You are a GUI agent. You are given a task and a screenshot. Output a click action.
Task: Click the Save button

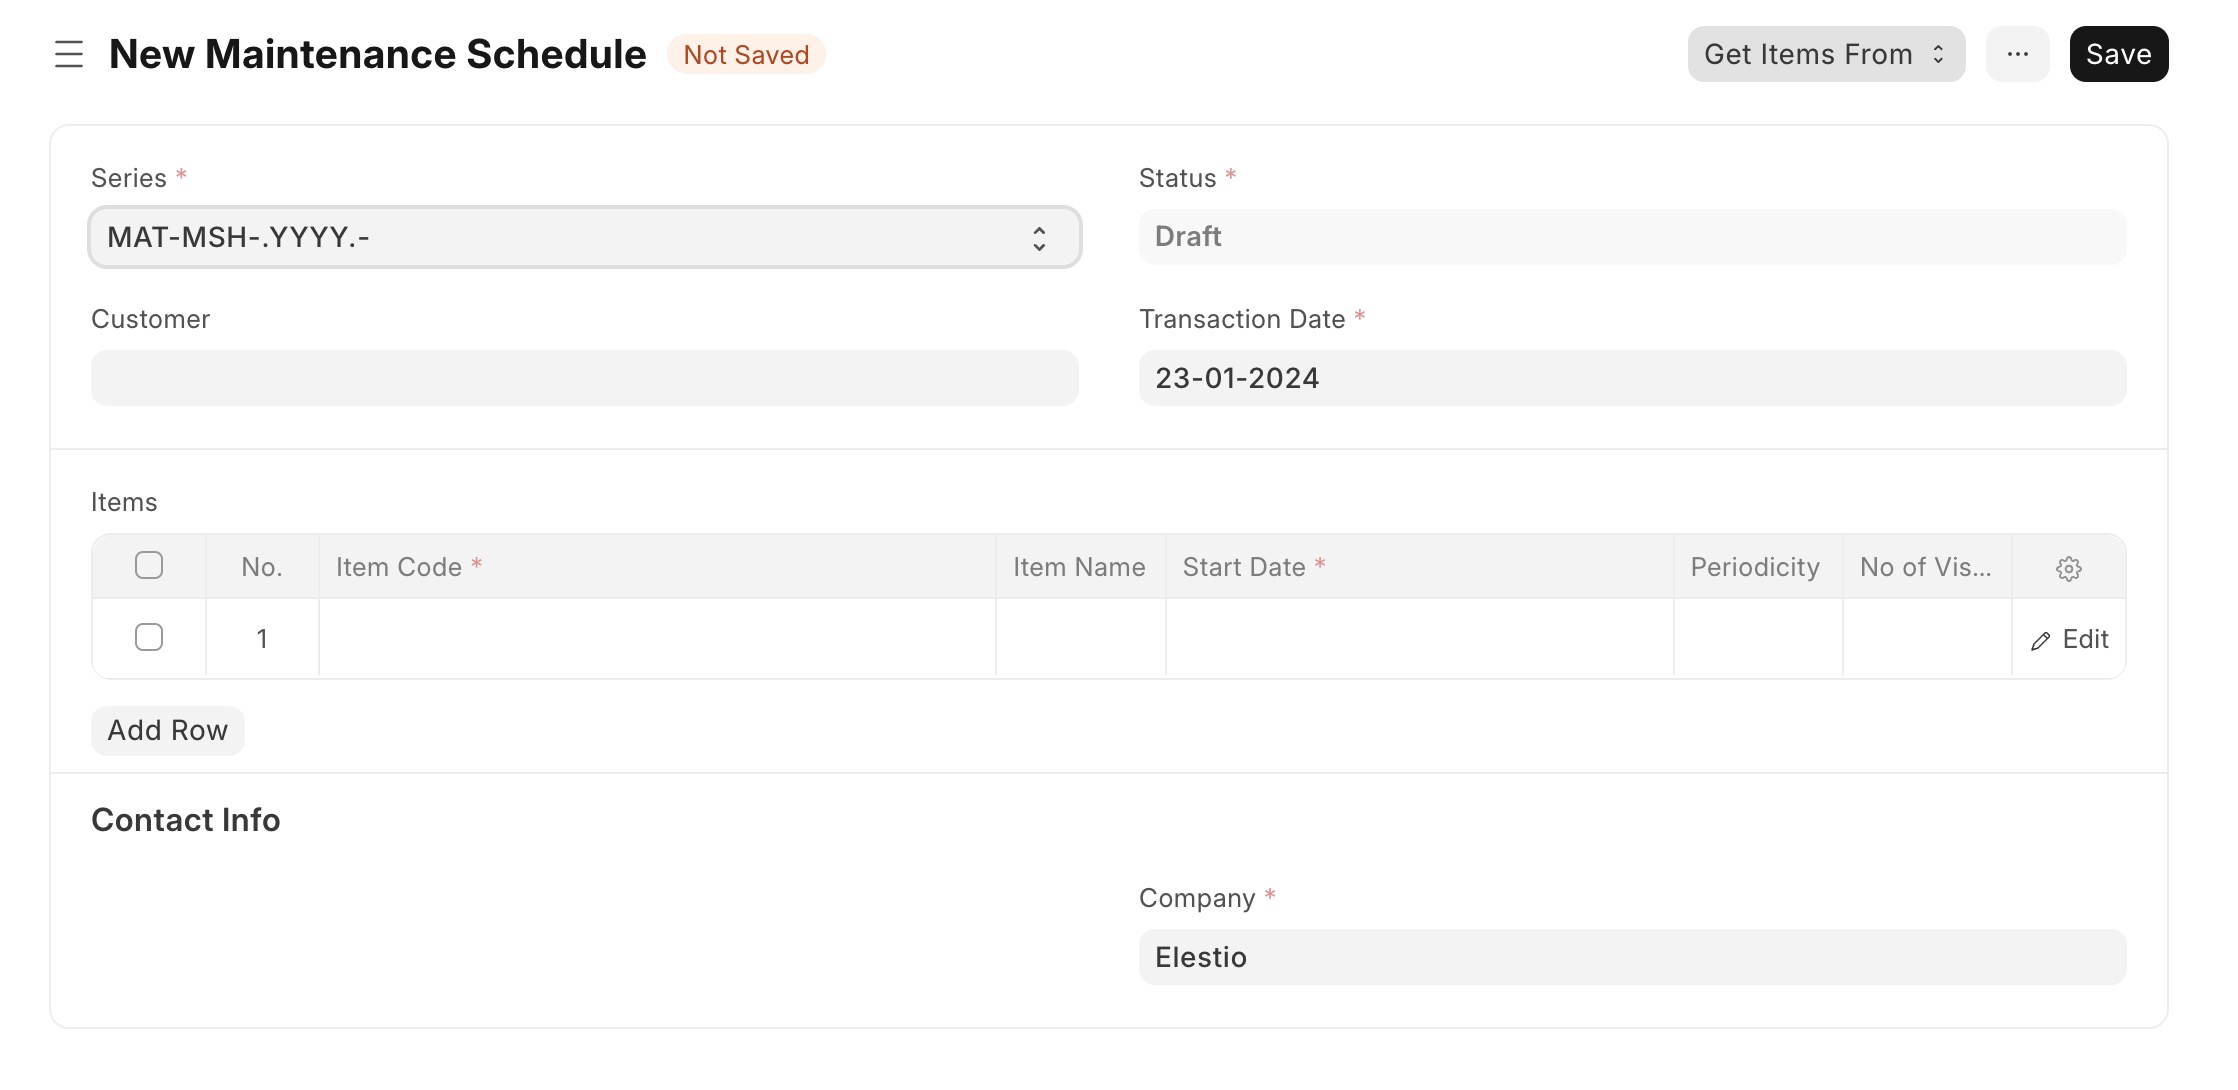coord(2117,54)
